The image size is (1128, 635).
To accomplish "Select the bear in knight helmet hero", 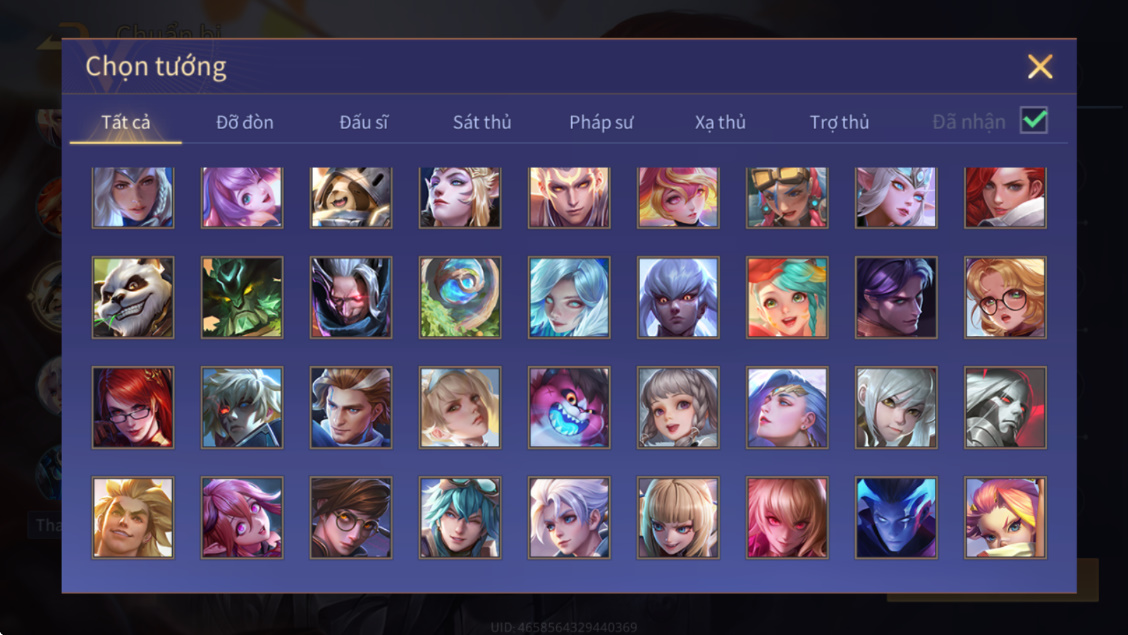I will [x=351, y=197].
